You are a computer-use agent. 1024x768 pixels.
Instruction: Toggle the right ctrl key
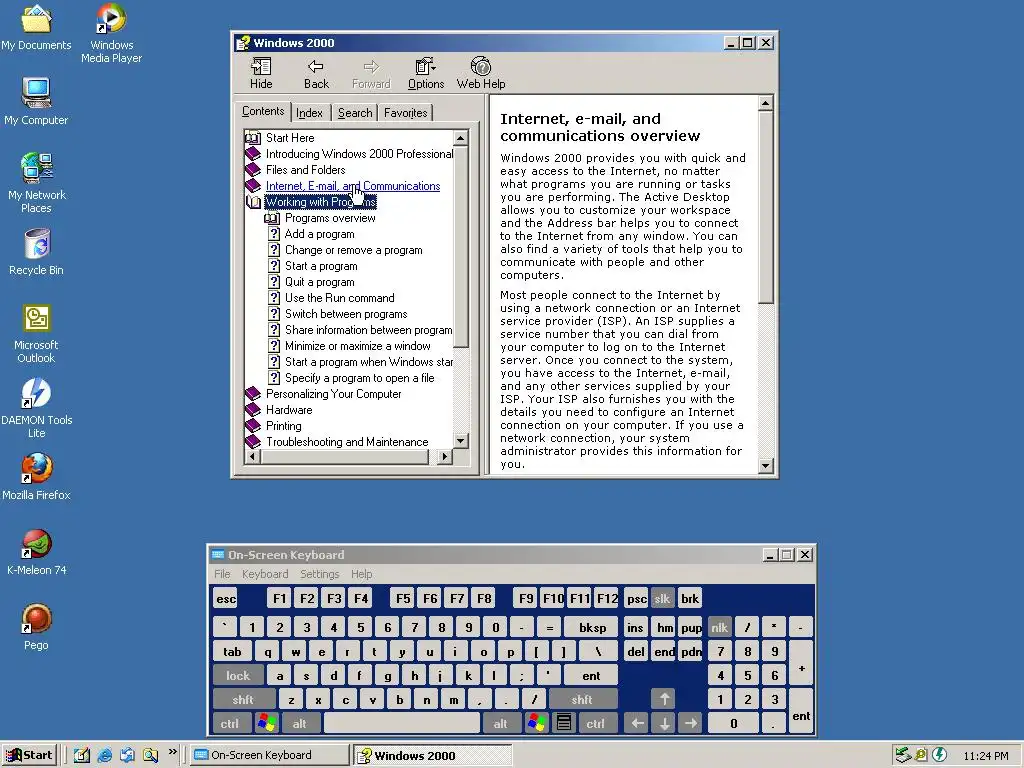[596, 724]
